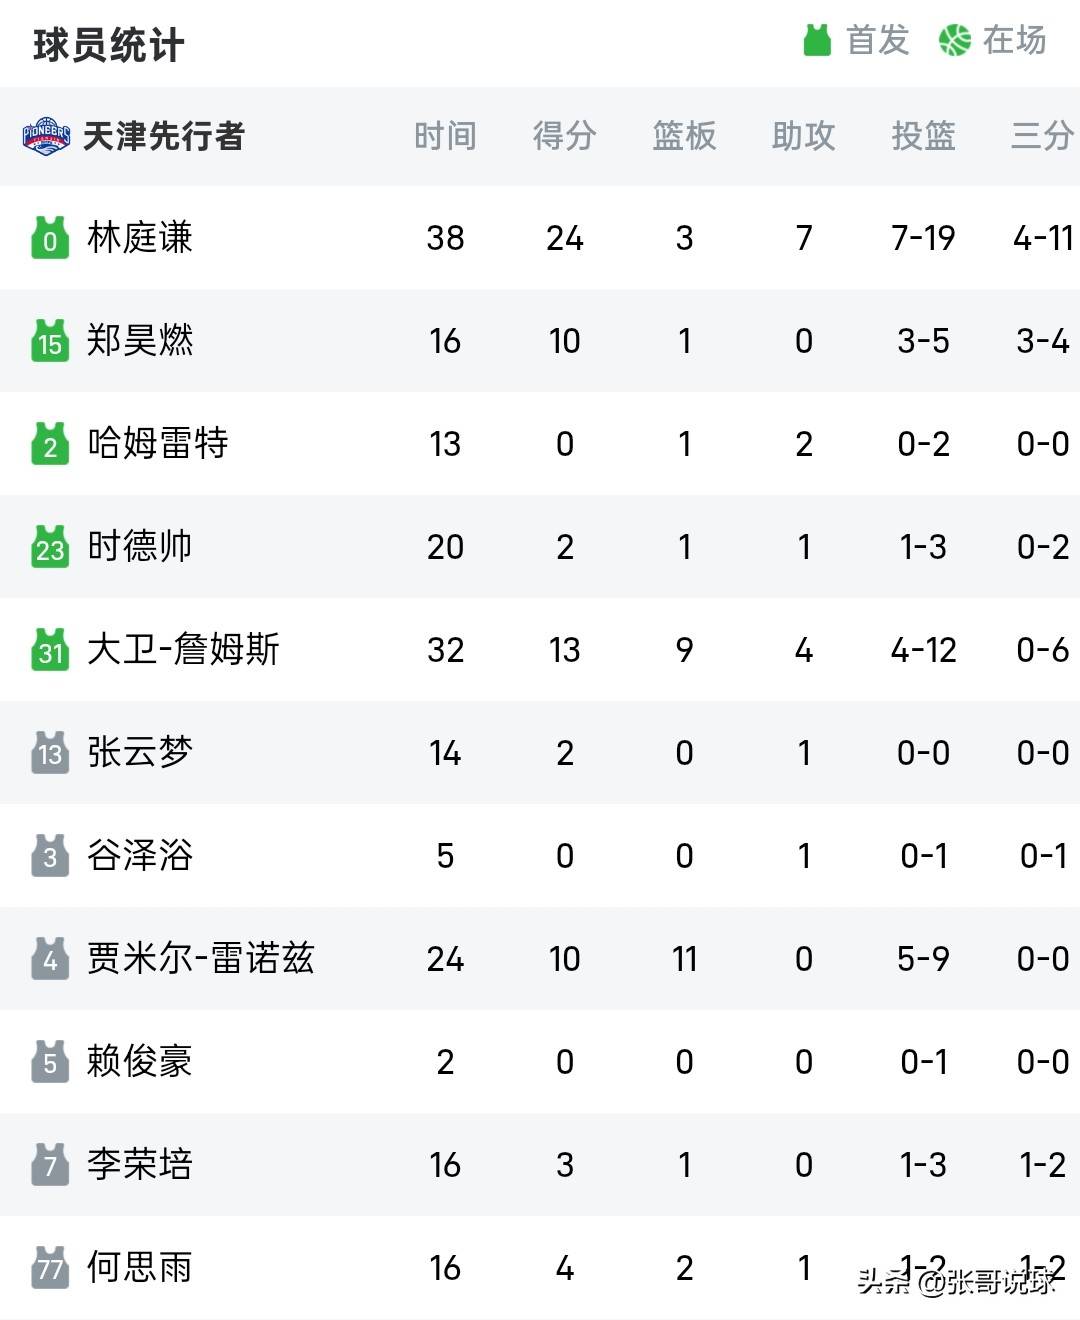This screenshot has height=1320, width=1080.
Task: Select the 时间 column header
Action: coord(445,136)
